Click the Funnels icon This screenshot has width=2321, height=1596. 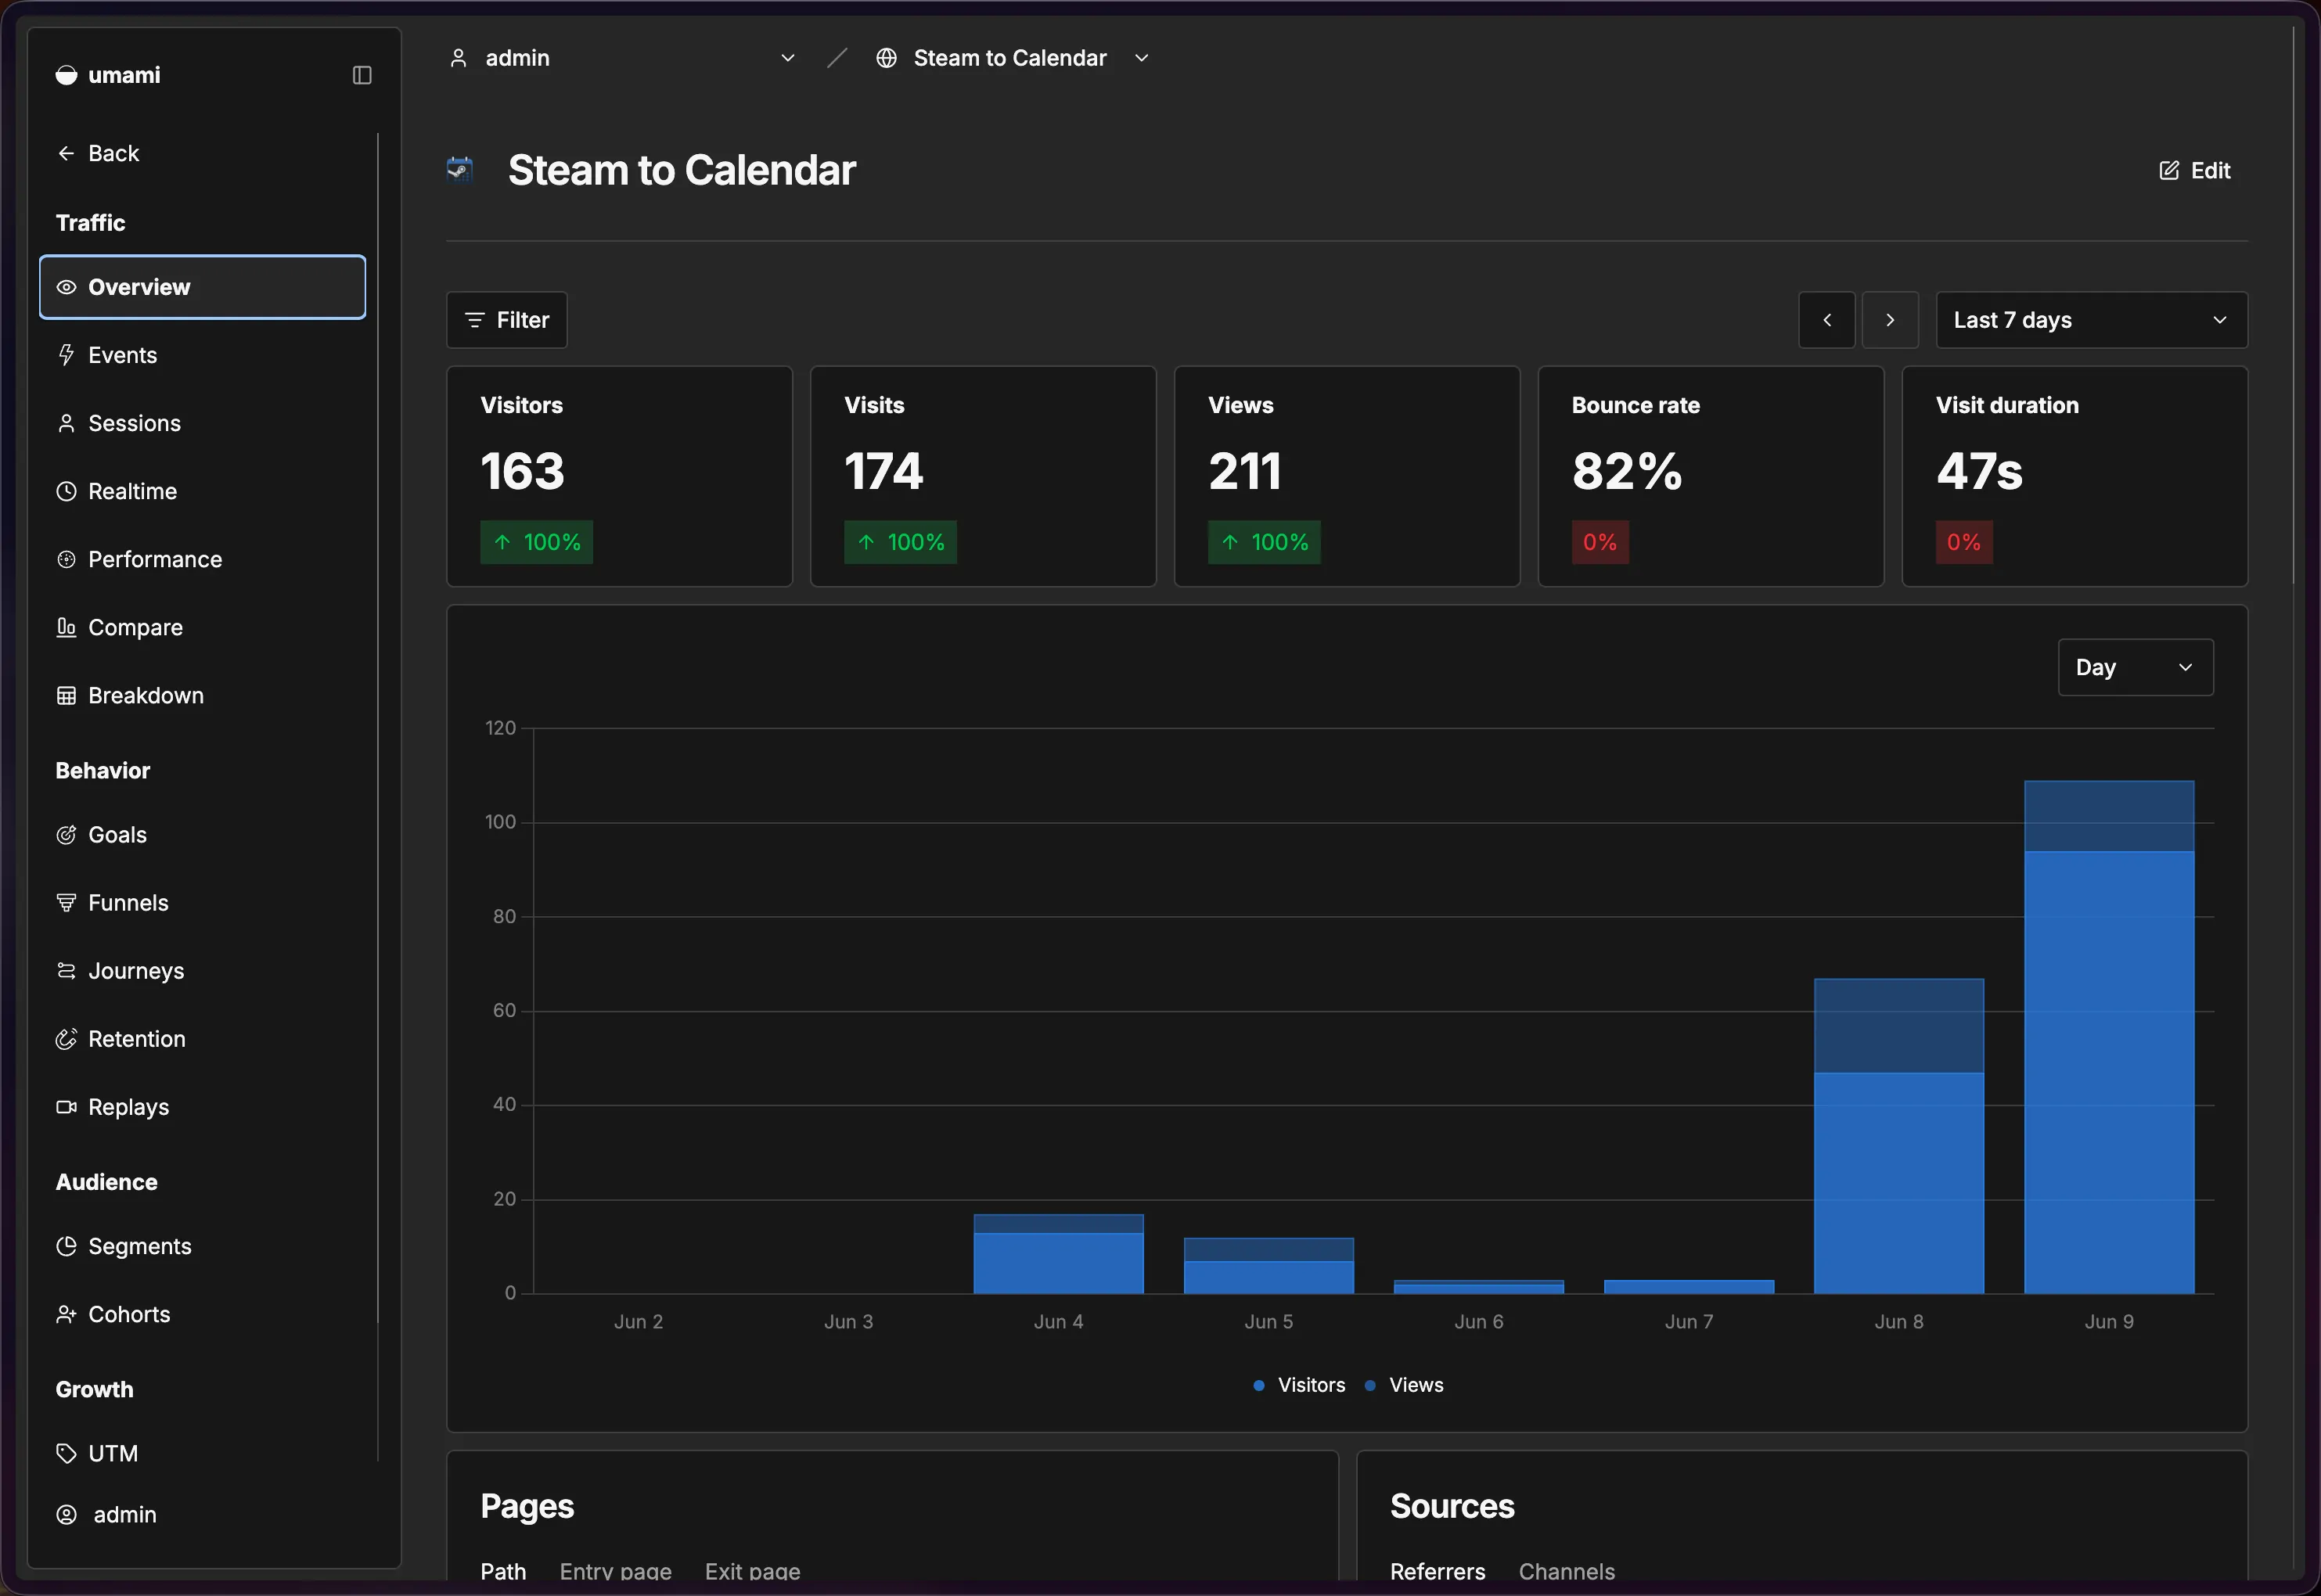click(66, 903)
